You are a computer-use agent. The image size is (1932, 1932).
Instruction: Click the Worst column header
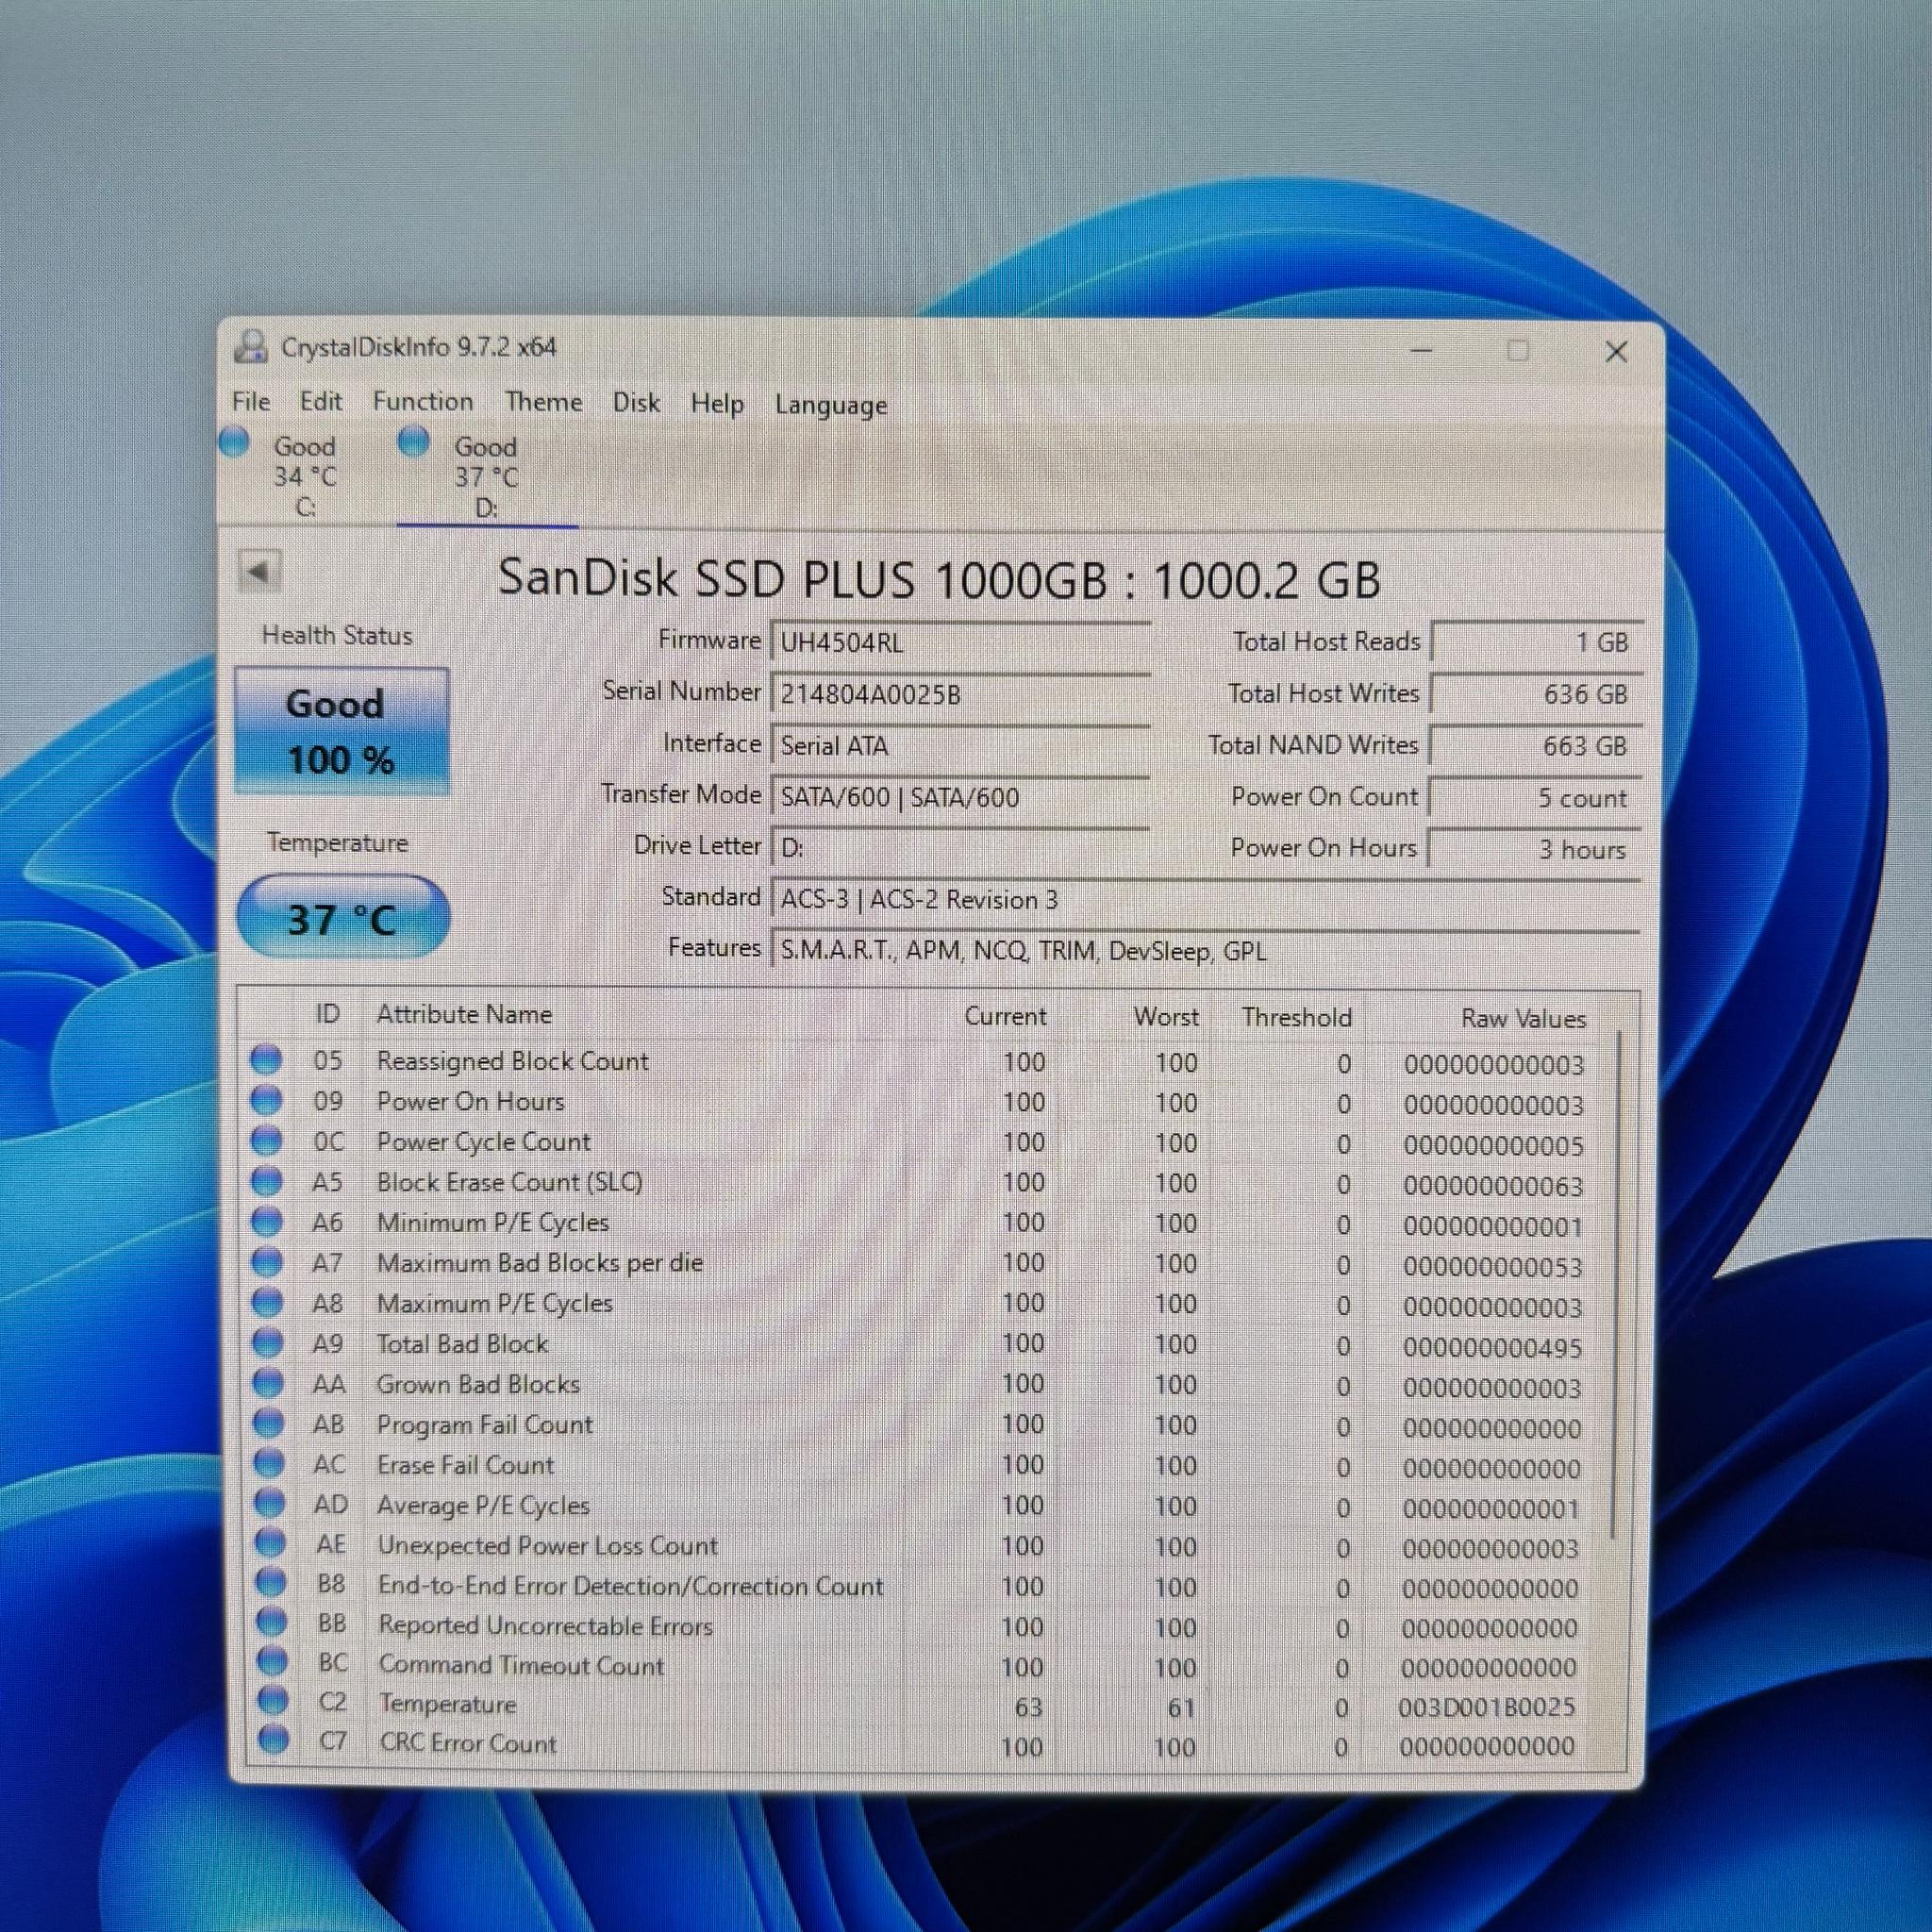click(x=1166, y=1018)
